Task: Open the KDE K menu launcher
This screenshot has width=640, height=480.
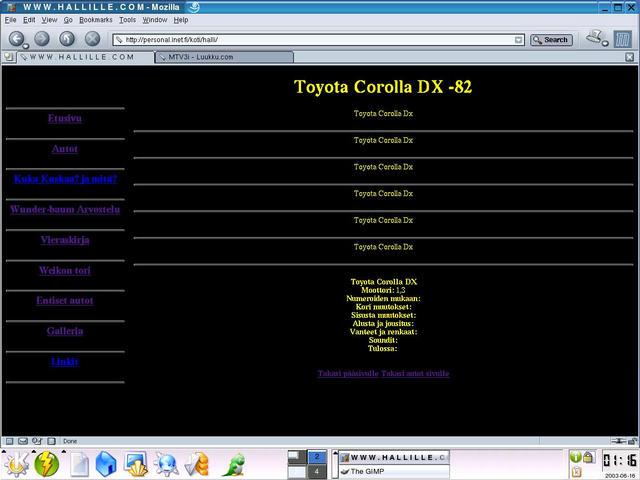Action: click(x=16, y=465)
